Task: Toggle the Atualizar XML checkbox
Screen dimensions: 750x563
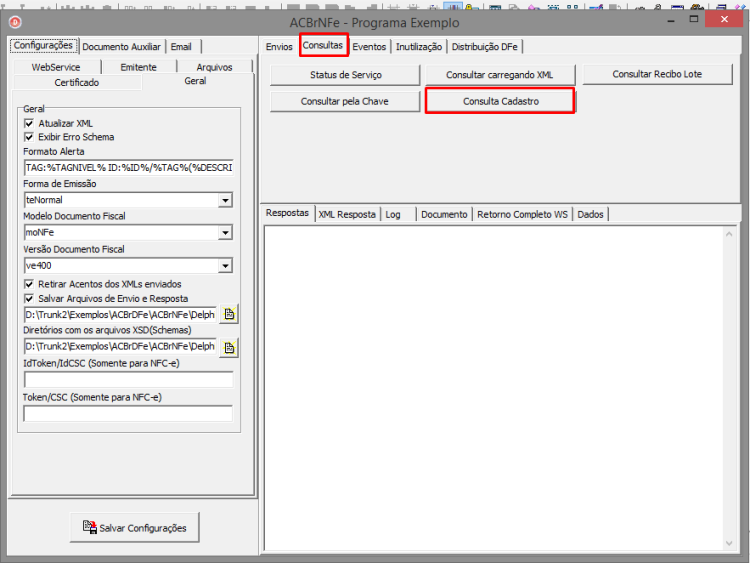Action: click(x=29, y=123)
